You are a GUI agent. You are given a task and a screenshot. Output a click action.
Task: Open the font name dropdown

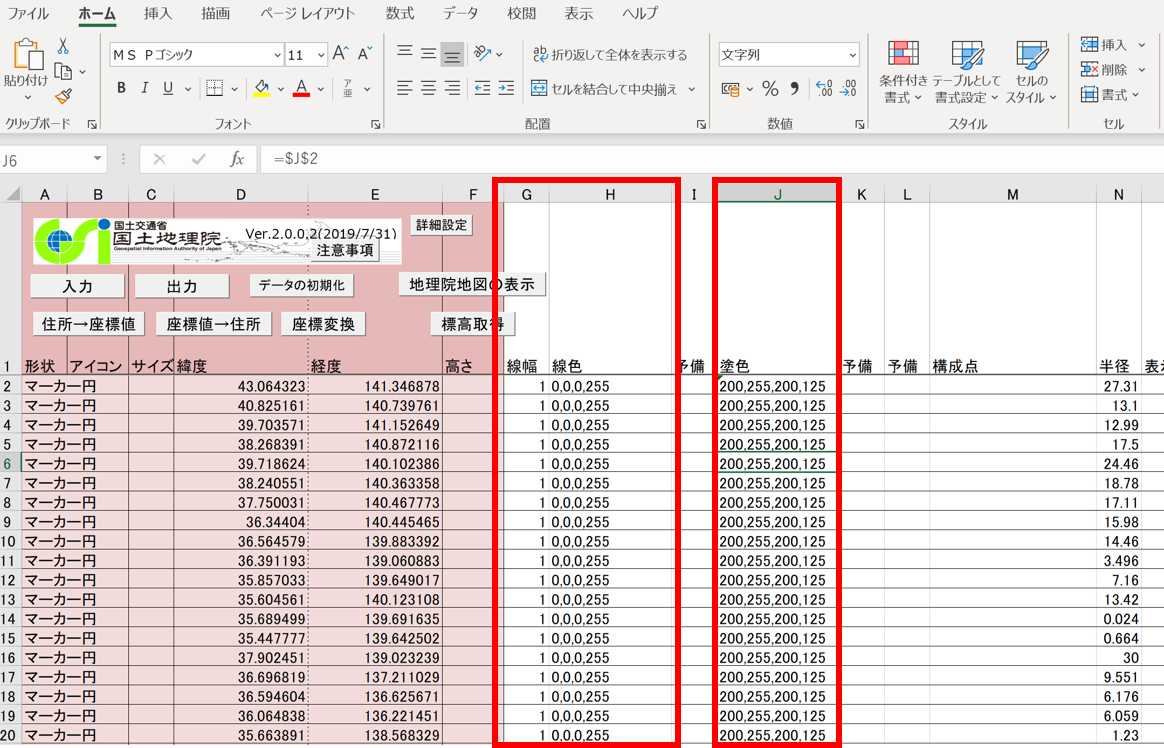[x=277, y=55]
